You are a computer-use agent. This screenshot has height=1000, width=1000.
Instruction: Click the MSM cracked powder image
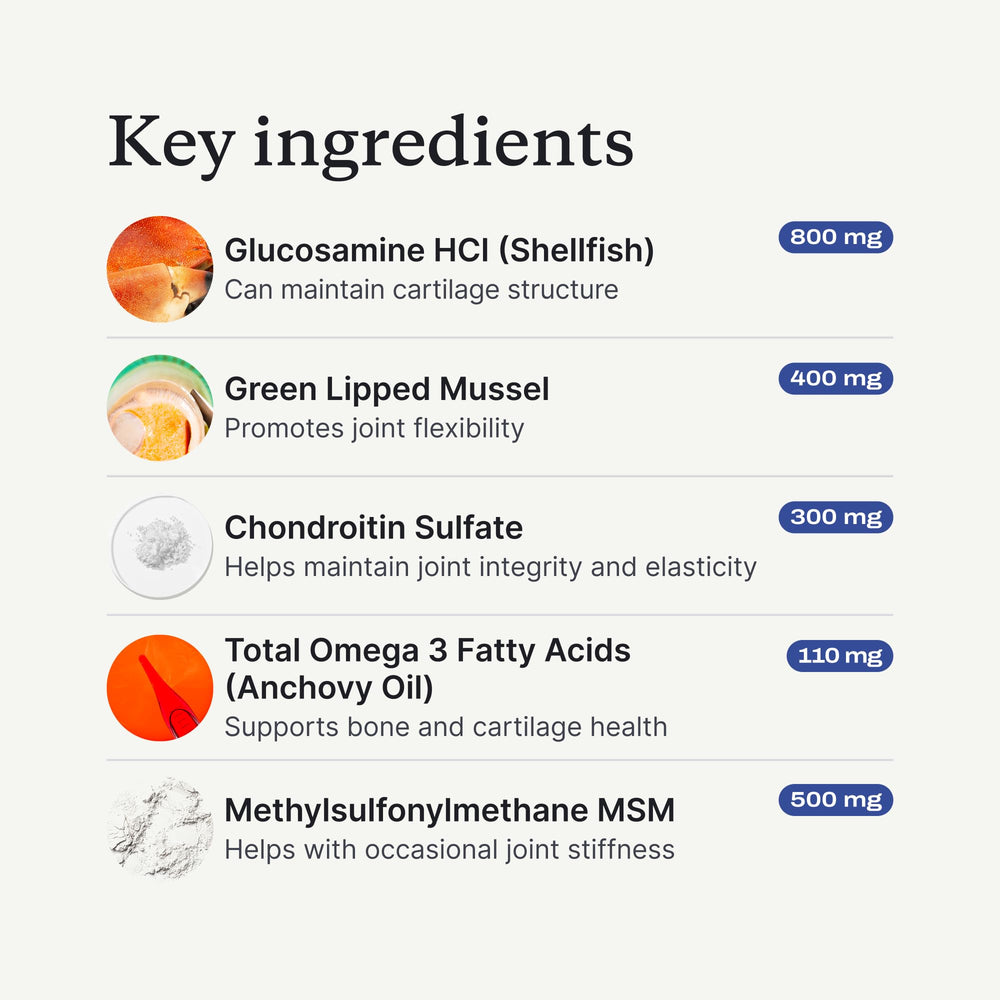tap(160, 828)
